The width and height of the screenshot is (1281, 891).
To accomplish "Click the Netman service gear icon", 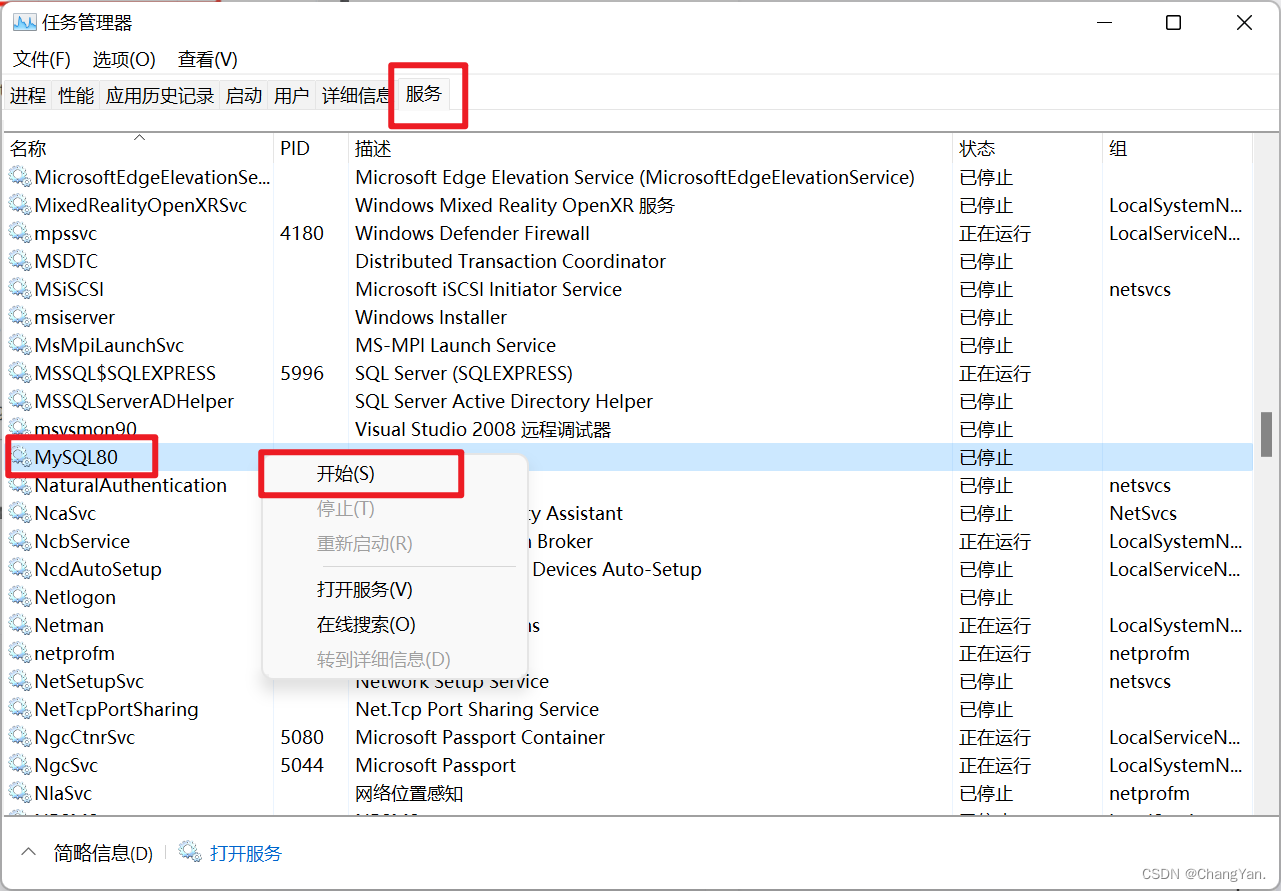I will (x=20, y=626).
